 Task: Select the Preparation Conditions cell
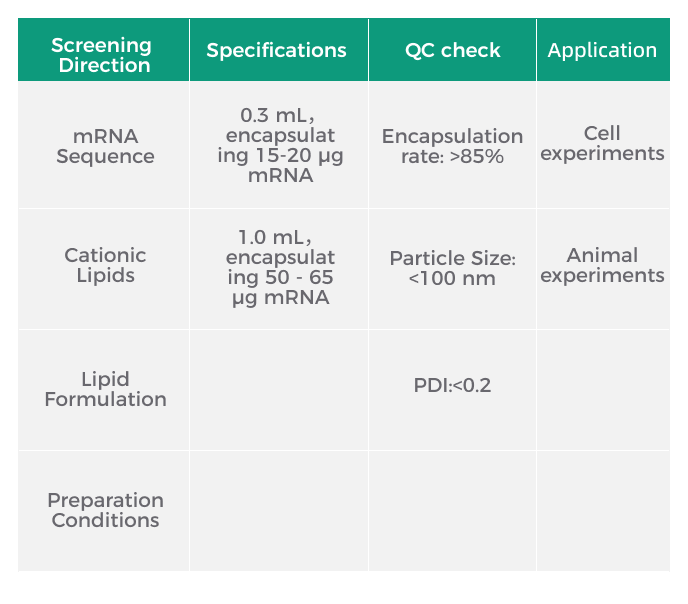tap(104, 511)
